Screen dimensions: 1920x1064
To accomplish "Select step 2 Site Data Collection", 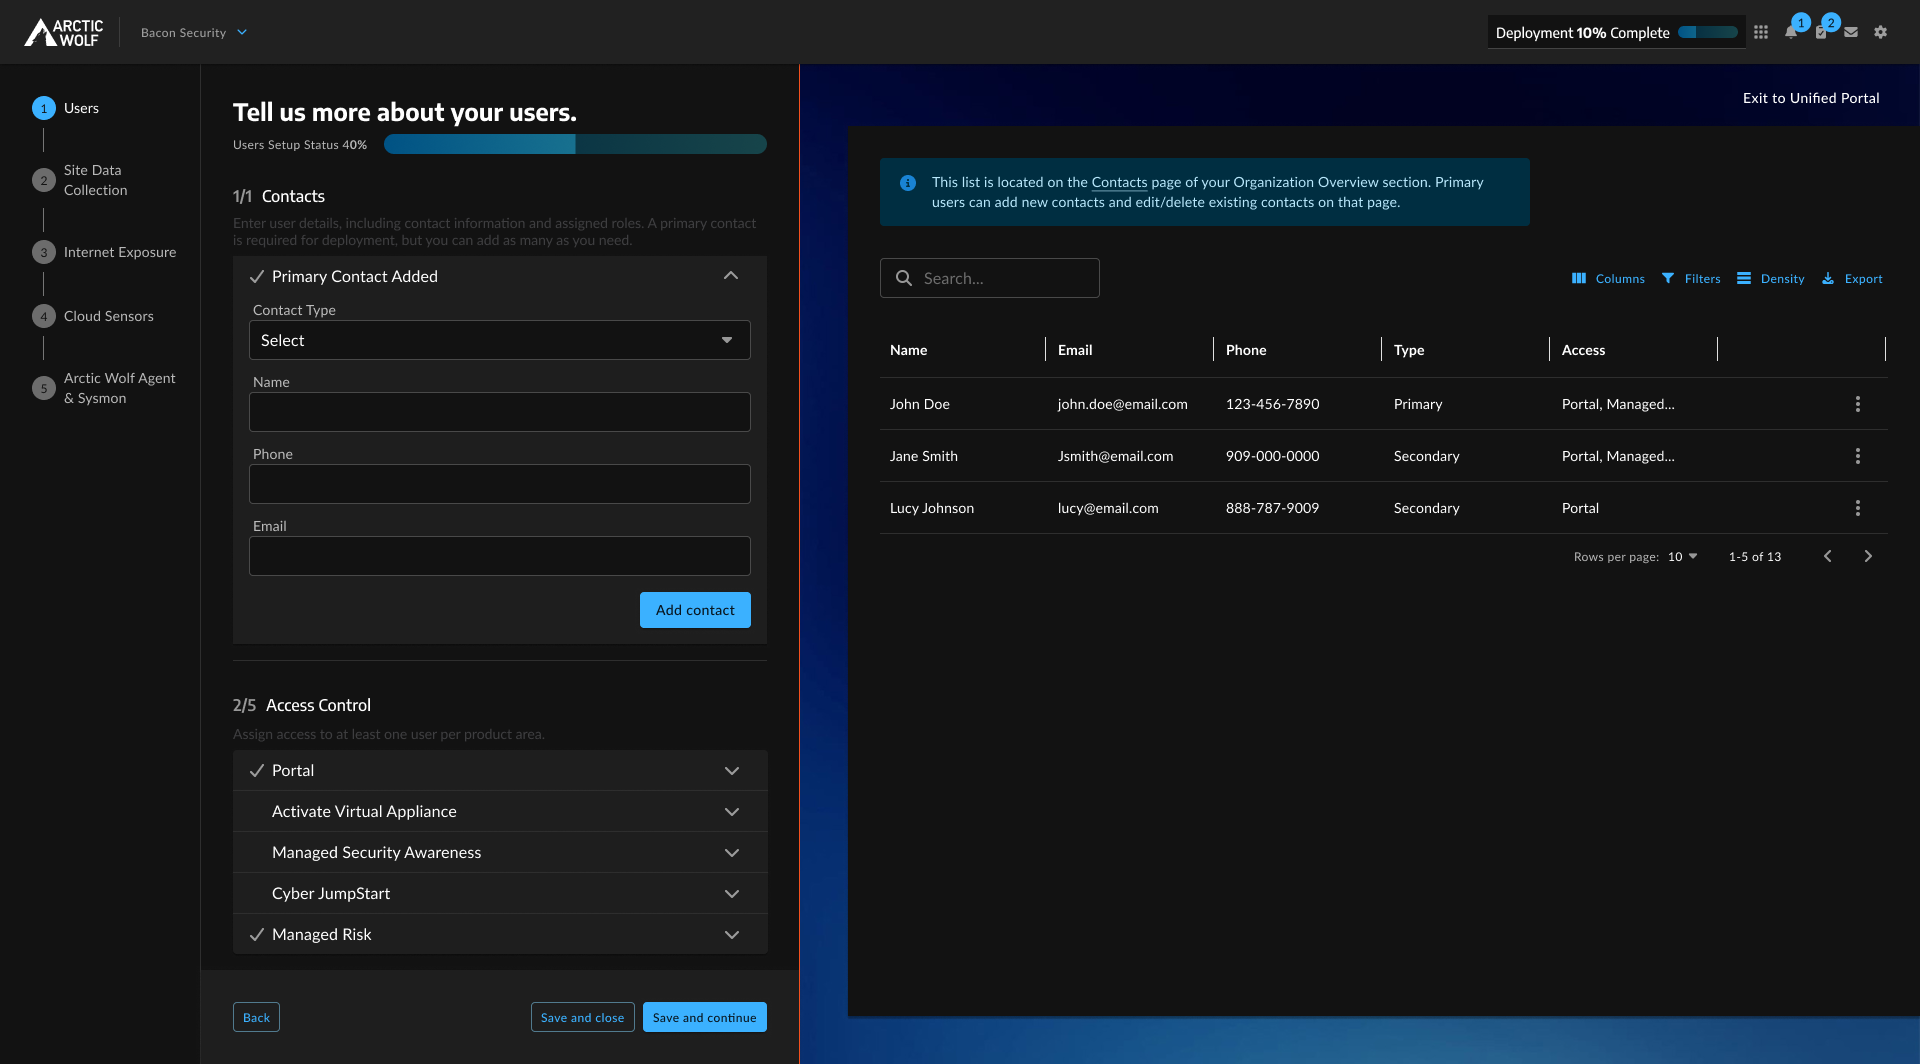I will (80, 180).
